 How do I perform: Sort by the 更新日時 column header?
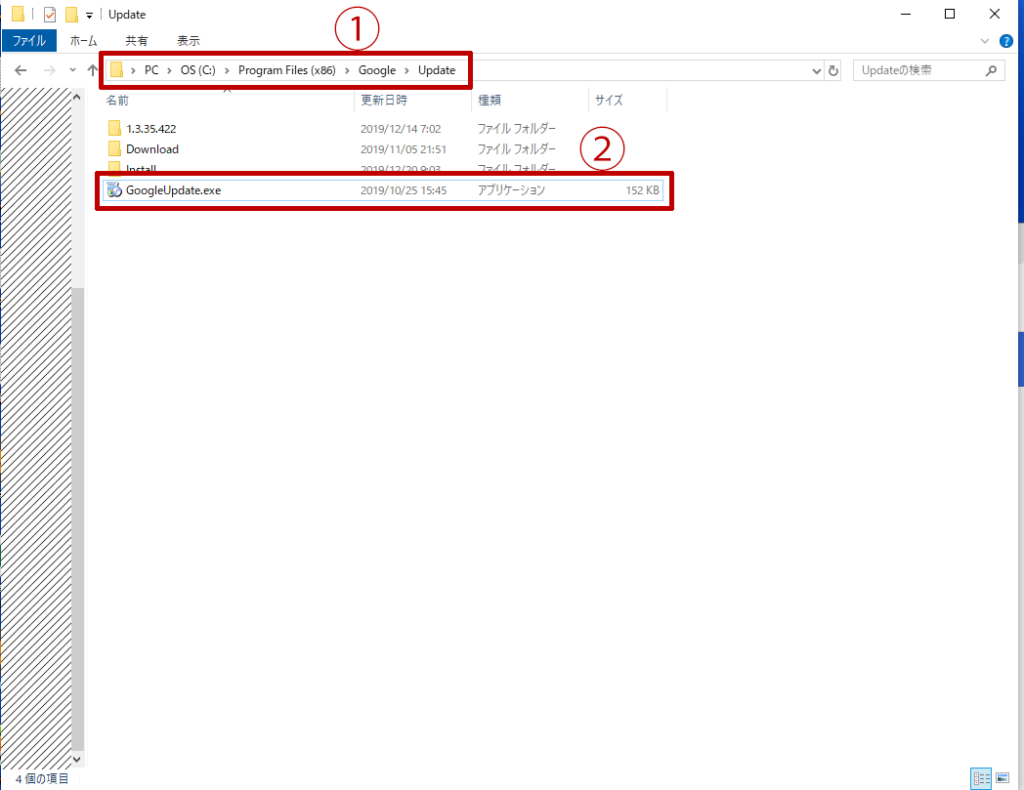pos(384,100)
